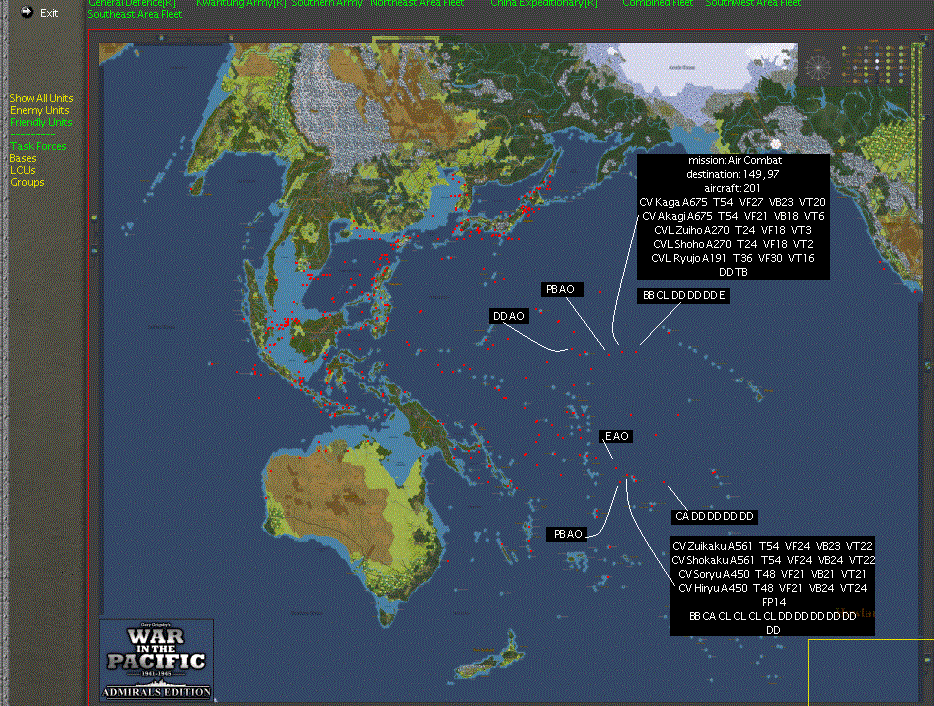Image resolution: width=934 pixels, height=706 pixels.
Task: Click the CVL Shoho A270 row
Action: 733,244
